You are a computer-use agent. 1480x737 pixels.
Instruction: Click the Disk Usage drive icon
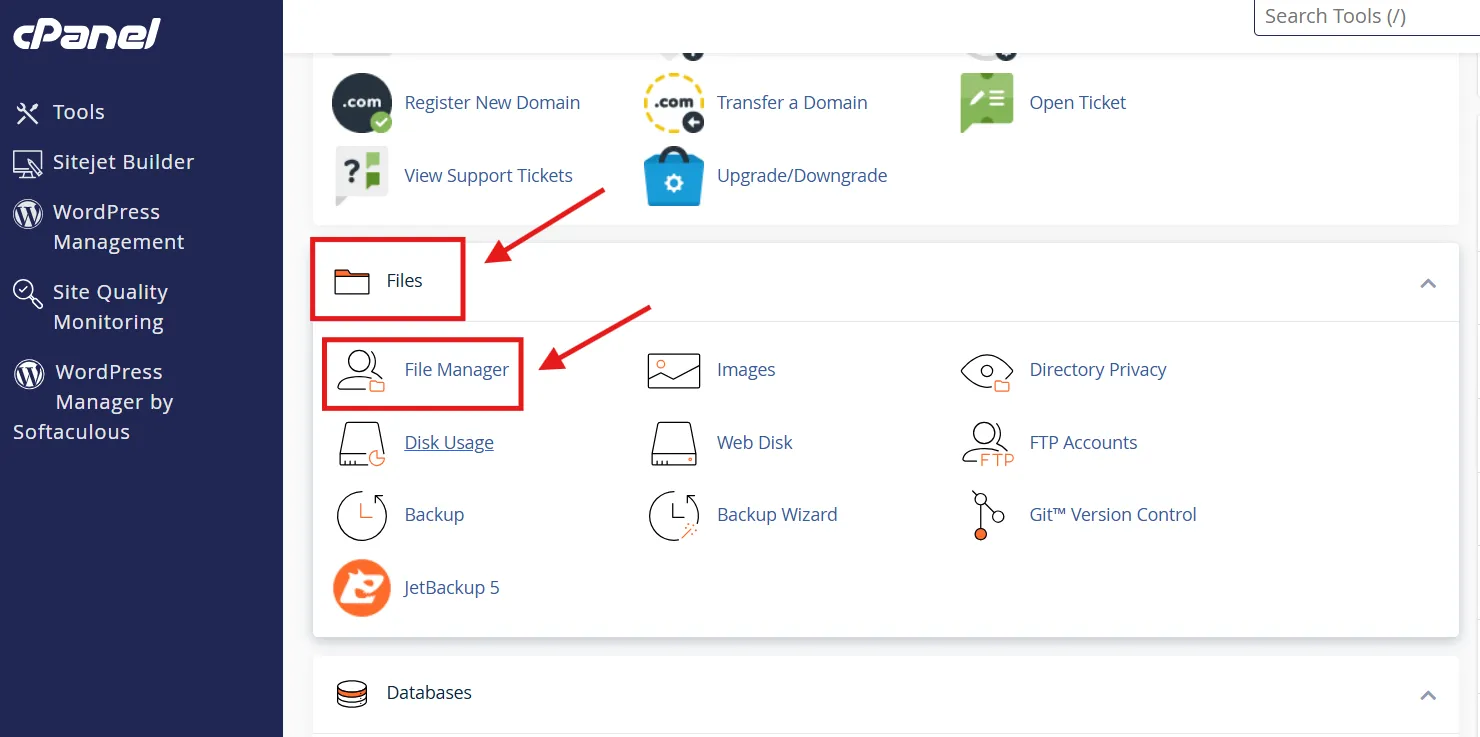coord(361,443)
